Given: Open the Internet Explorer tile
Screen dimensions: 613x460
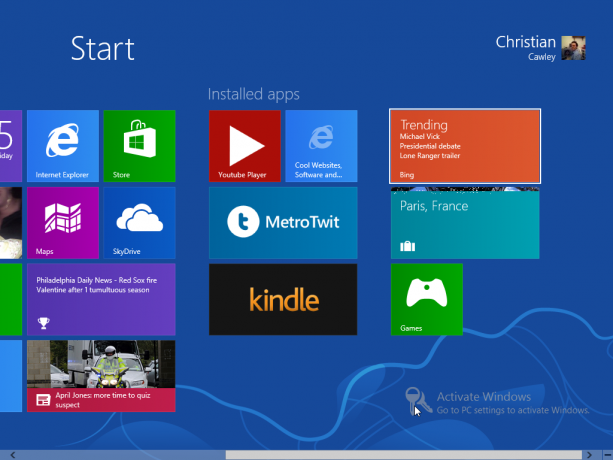Looking at the screenshot, I should [x=63, y=146].
